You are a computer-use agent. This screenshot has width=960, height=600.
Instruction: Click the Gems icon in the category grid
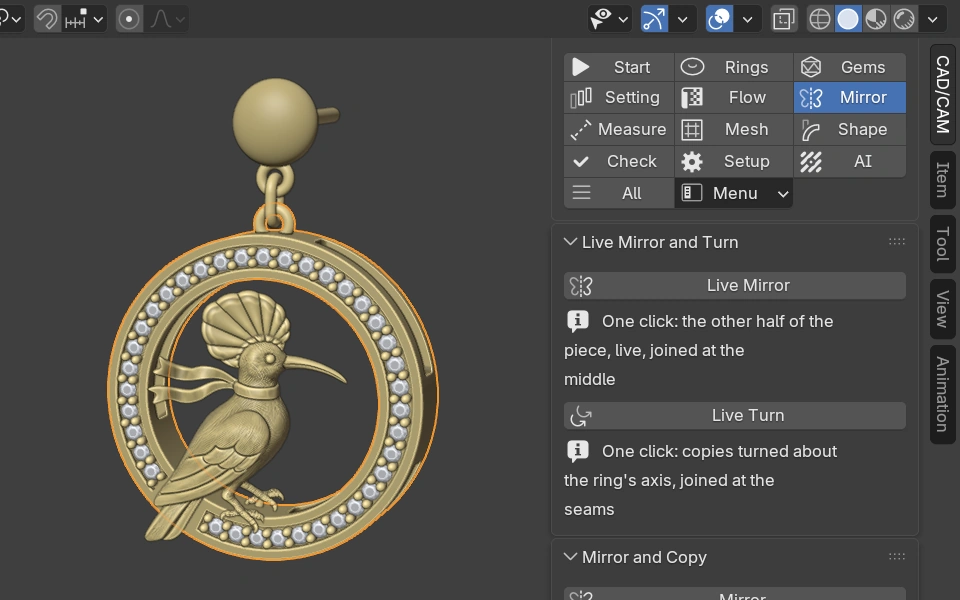pos(811,67)
